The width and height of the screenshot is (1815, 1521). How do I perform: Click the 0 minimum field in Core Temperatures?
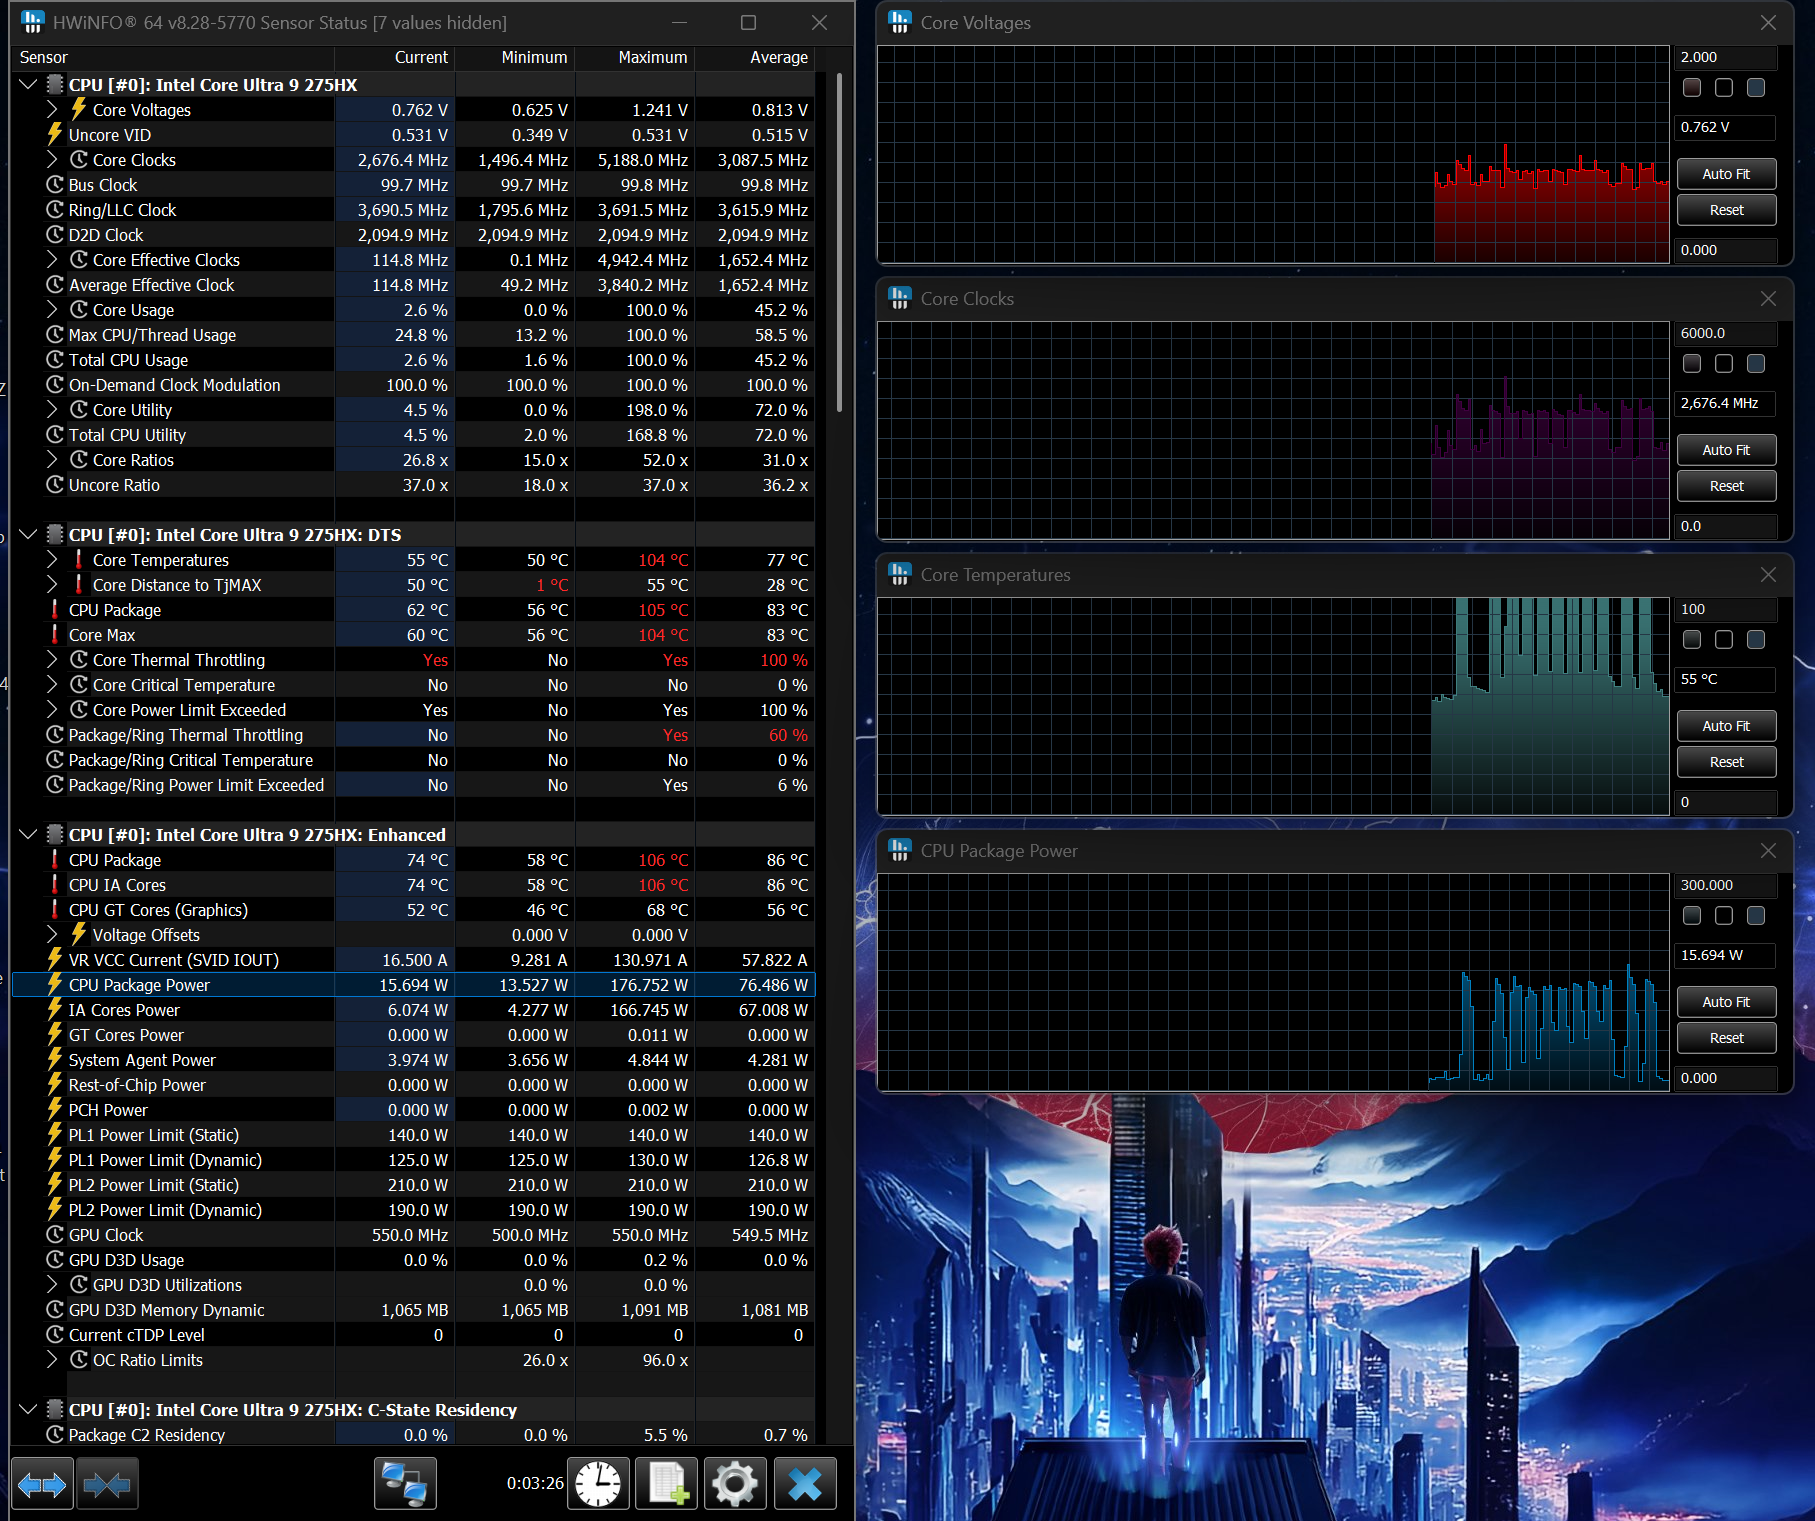point(1725,802)
